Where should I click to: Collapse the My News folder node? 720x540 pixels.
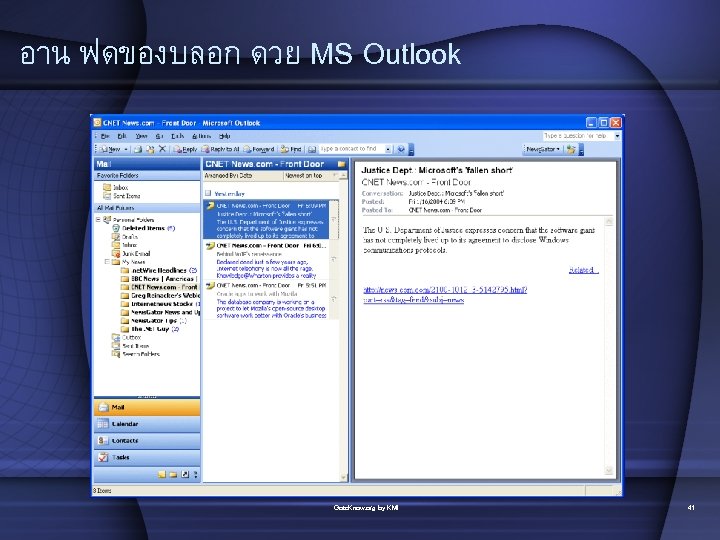pyautogui.click(x=107, y=262)
